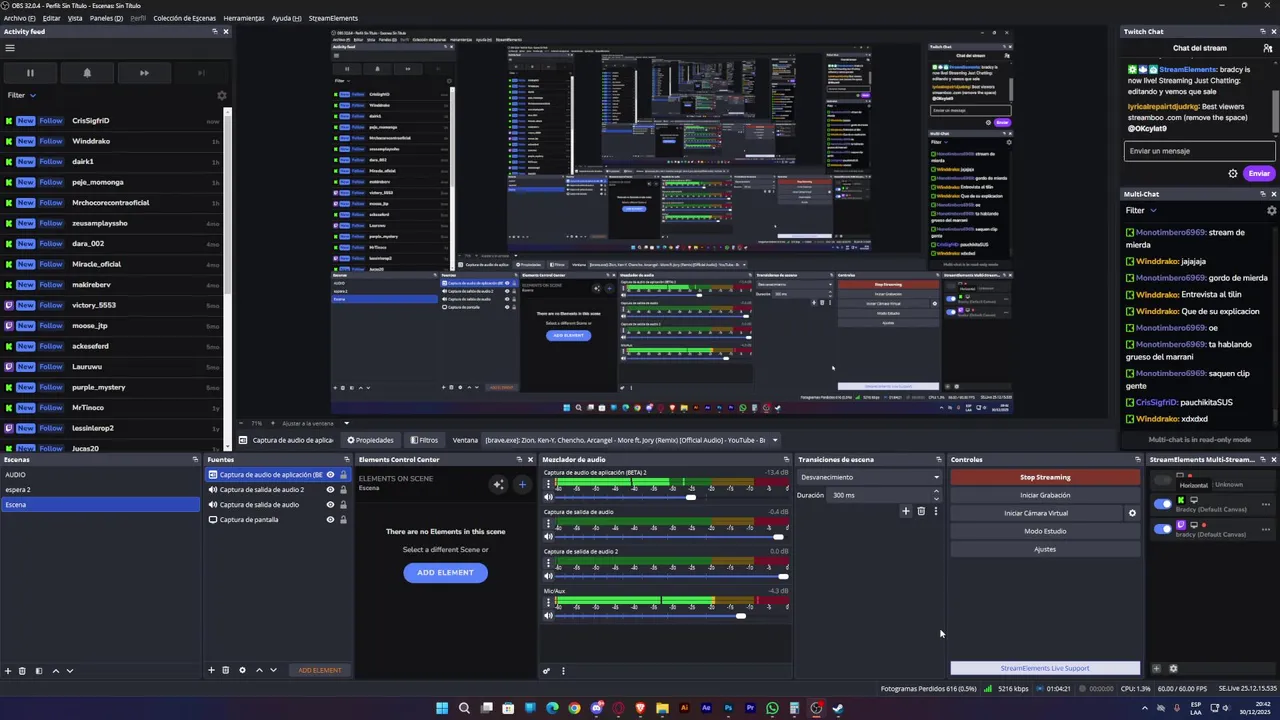
Task: Adjust Mic/Aux volume slider
Action: click(671, 615)
